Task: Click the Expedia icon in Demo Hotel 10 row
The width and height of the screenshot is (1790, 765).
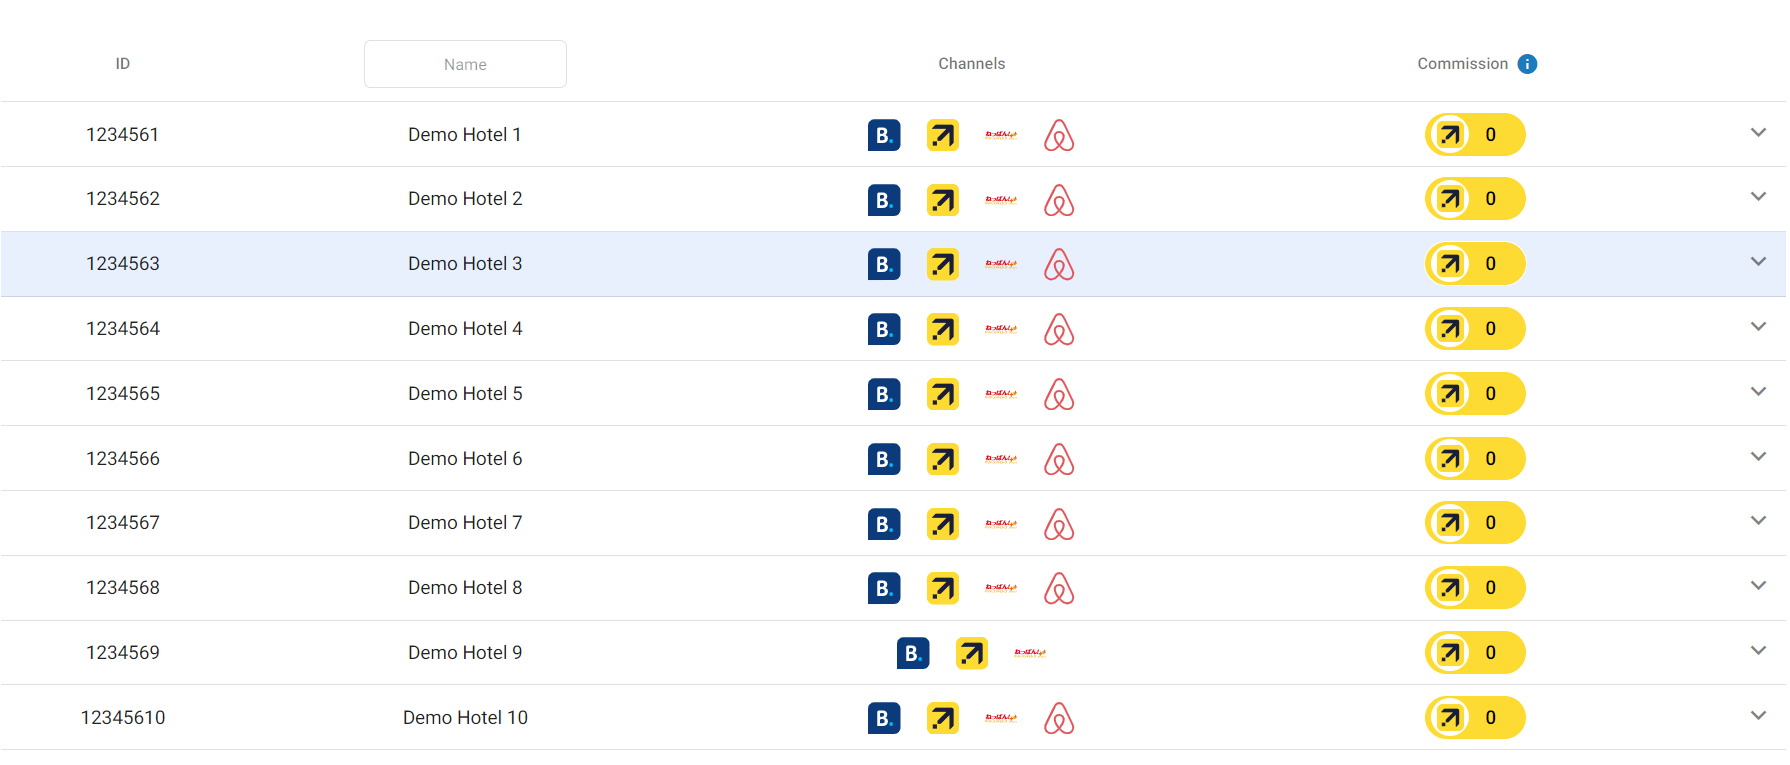Action: 942,718
